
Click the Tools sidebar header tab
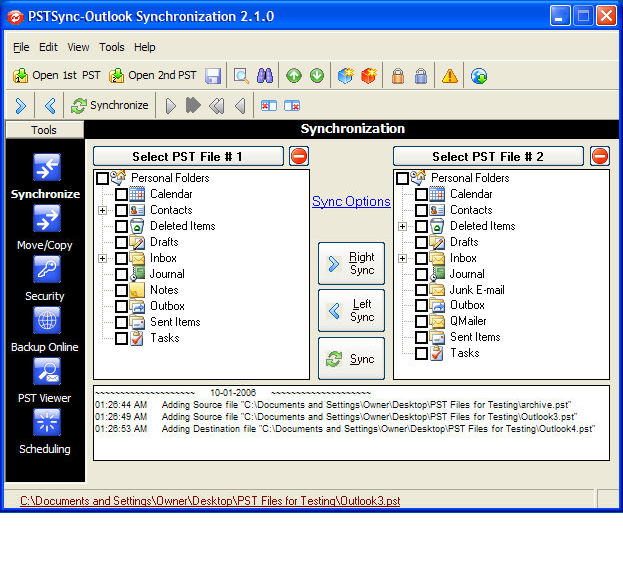pos(44,130)
